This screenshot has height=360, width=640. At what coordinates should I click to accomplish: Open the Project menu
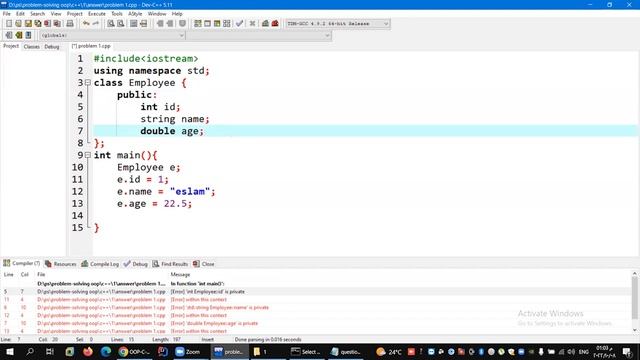tap(75, 13)
